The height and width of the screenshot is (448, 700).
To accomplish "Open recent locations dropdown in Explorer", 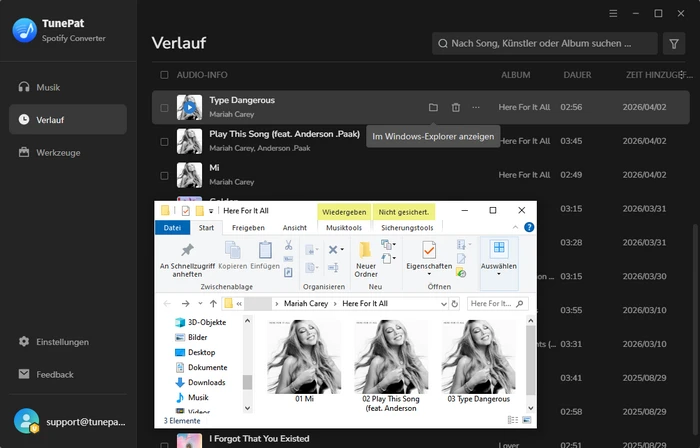I will tap(200, 304).
